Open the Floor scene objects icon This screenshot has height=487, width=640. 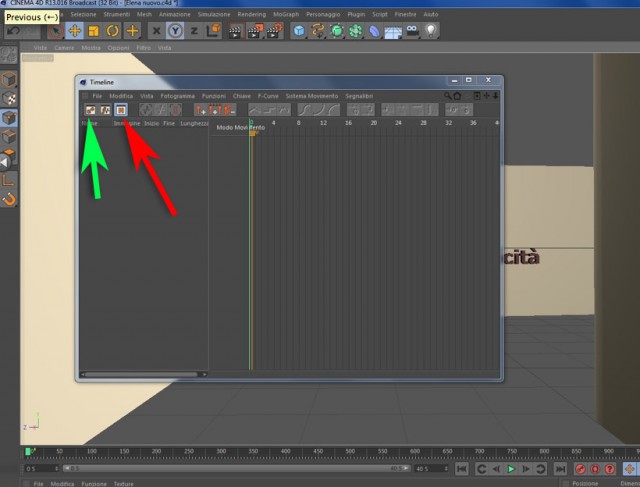(393, 31)
